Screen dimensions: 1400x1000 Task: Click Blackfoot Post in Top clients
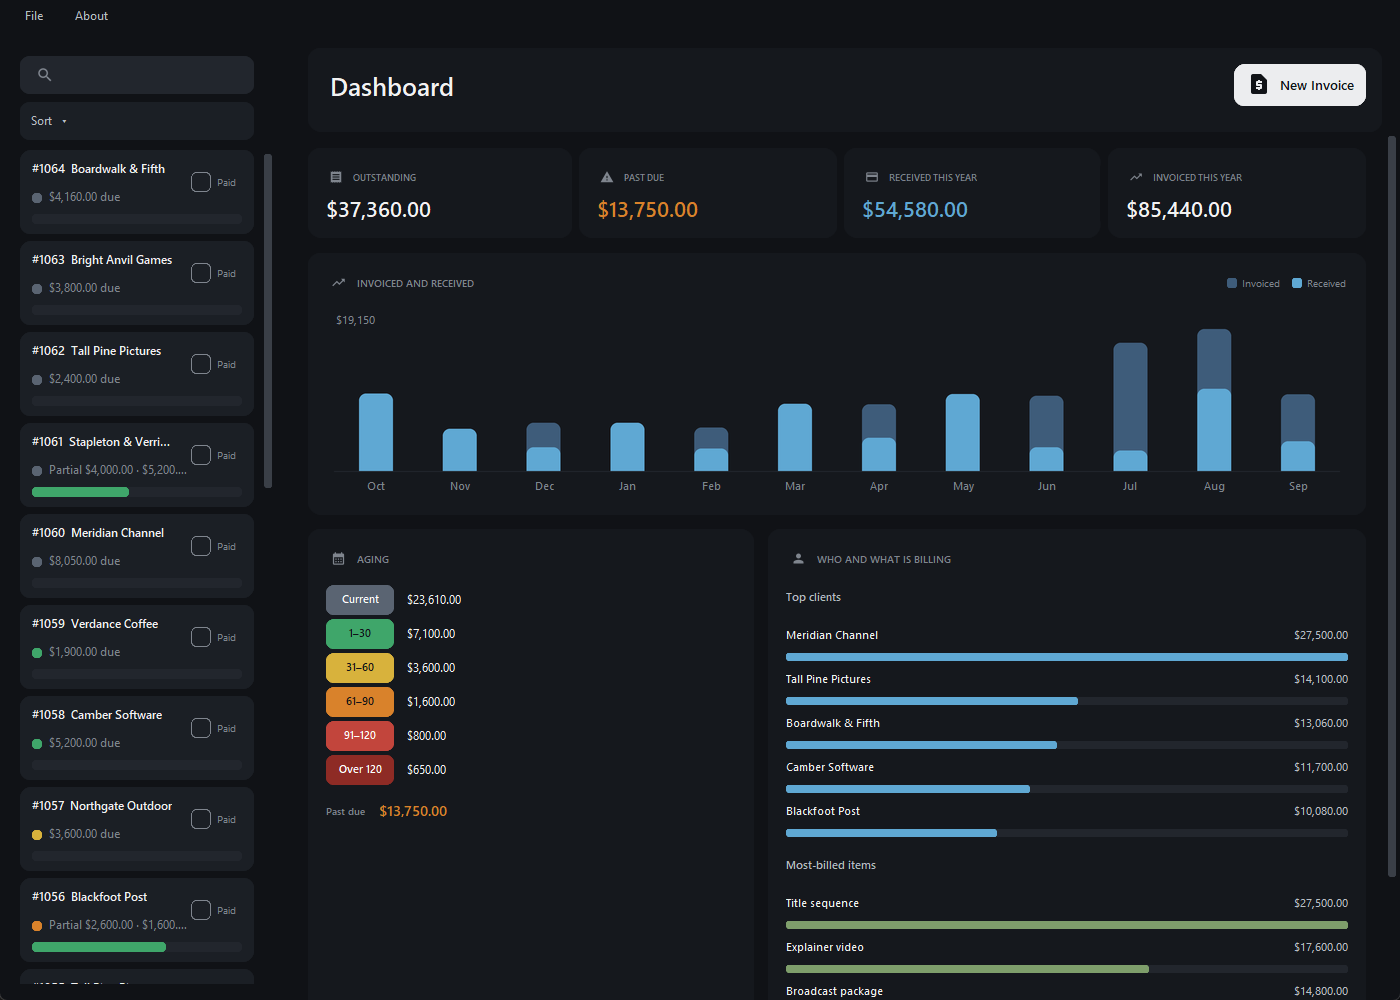pos(823,811)
